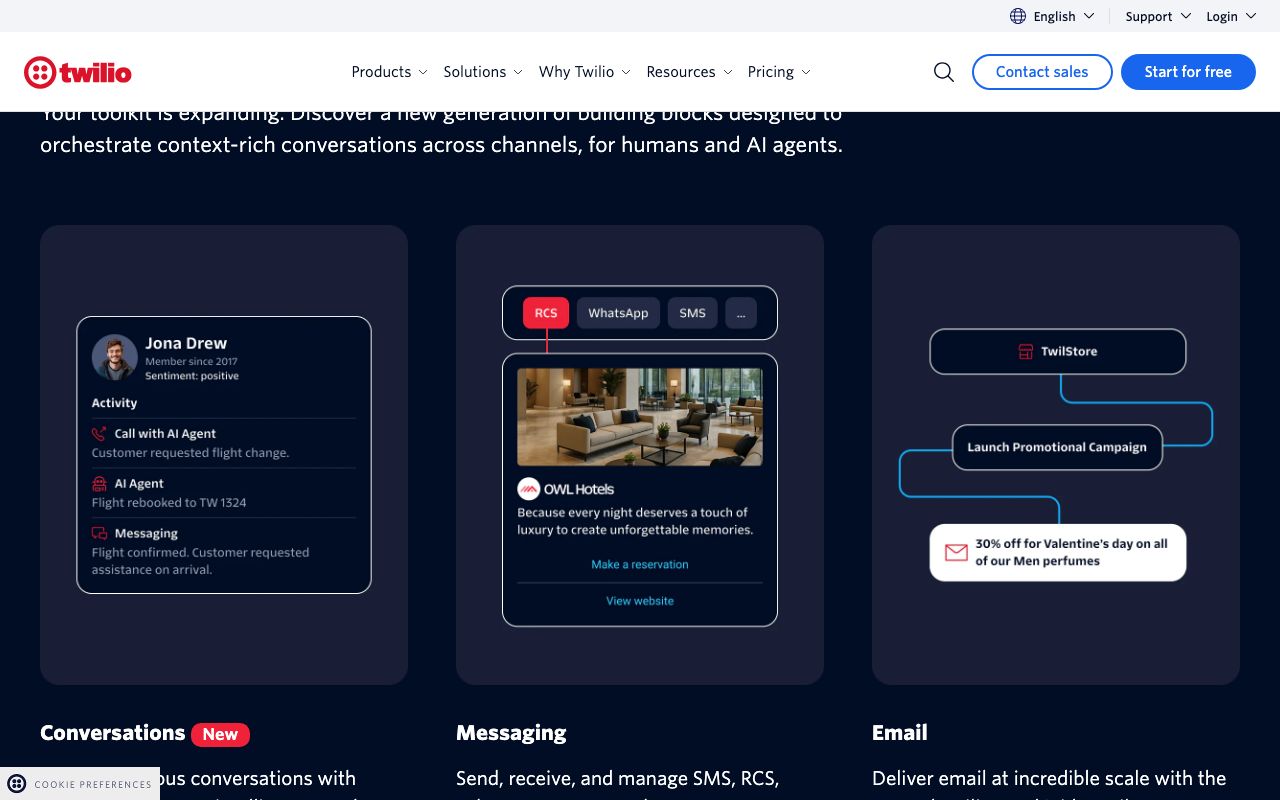Click the TwilStore shop icon
This screenshot has width=1280, height=800.
coord(1025,352)
